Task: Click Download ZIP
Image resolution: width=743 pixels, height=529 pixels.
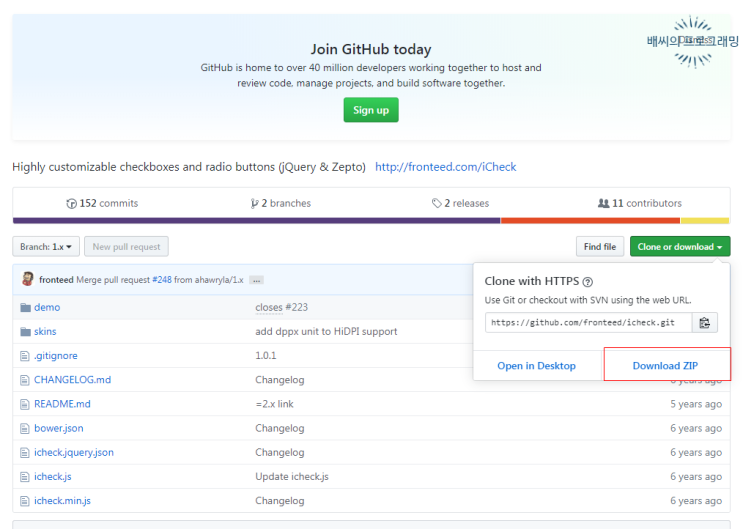Action: [x=665, y=365]
